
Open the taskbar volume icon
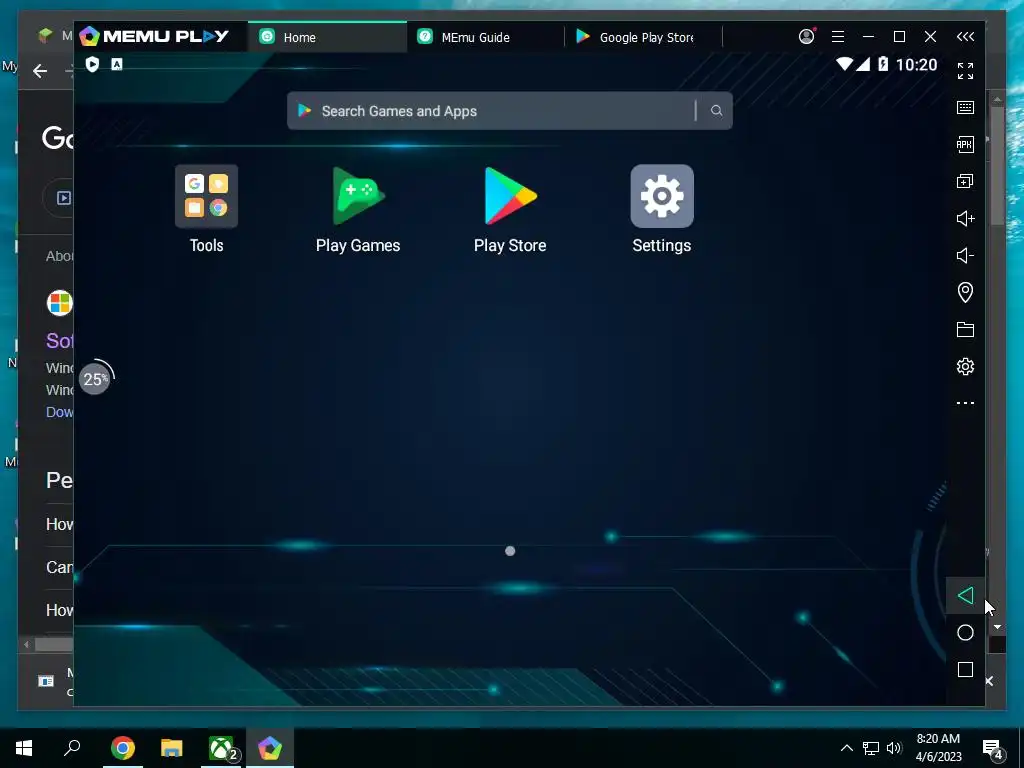pos(894,748)
